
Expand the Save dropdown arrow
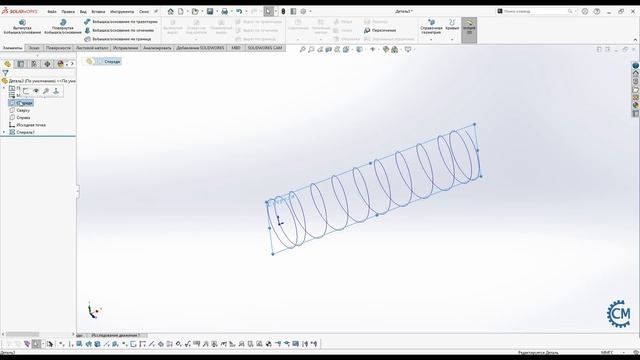tap(217, 11)
